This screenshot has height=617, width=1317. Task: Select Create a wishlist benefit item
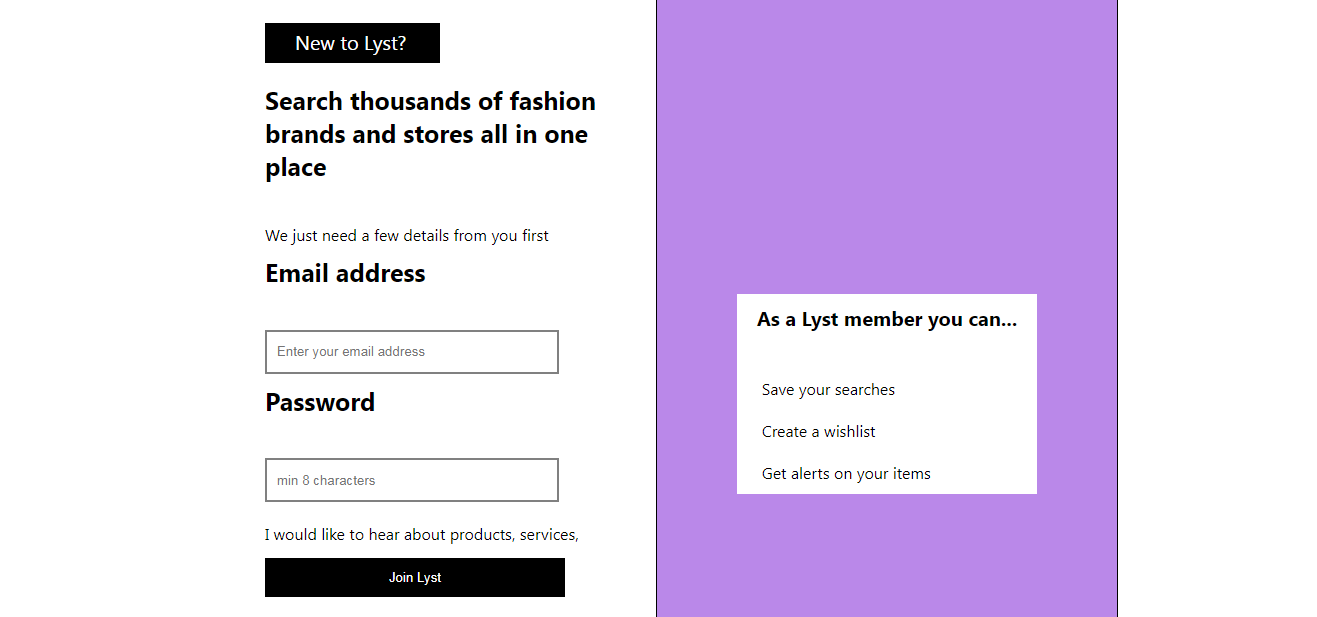pyautogui.click(x=818, y=431)
